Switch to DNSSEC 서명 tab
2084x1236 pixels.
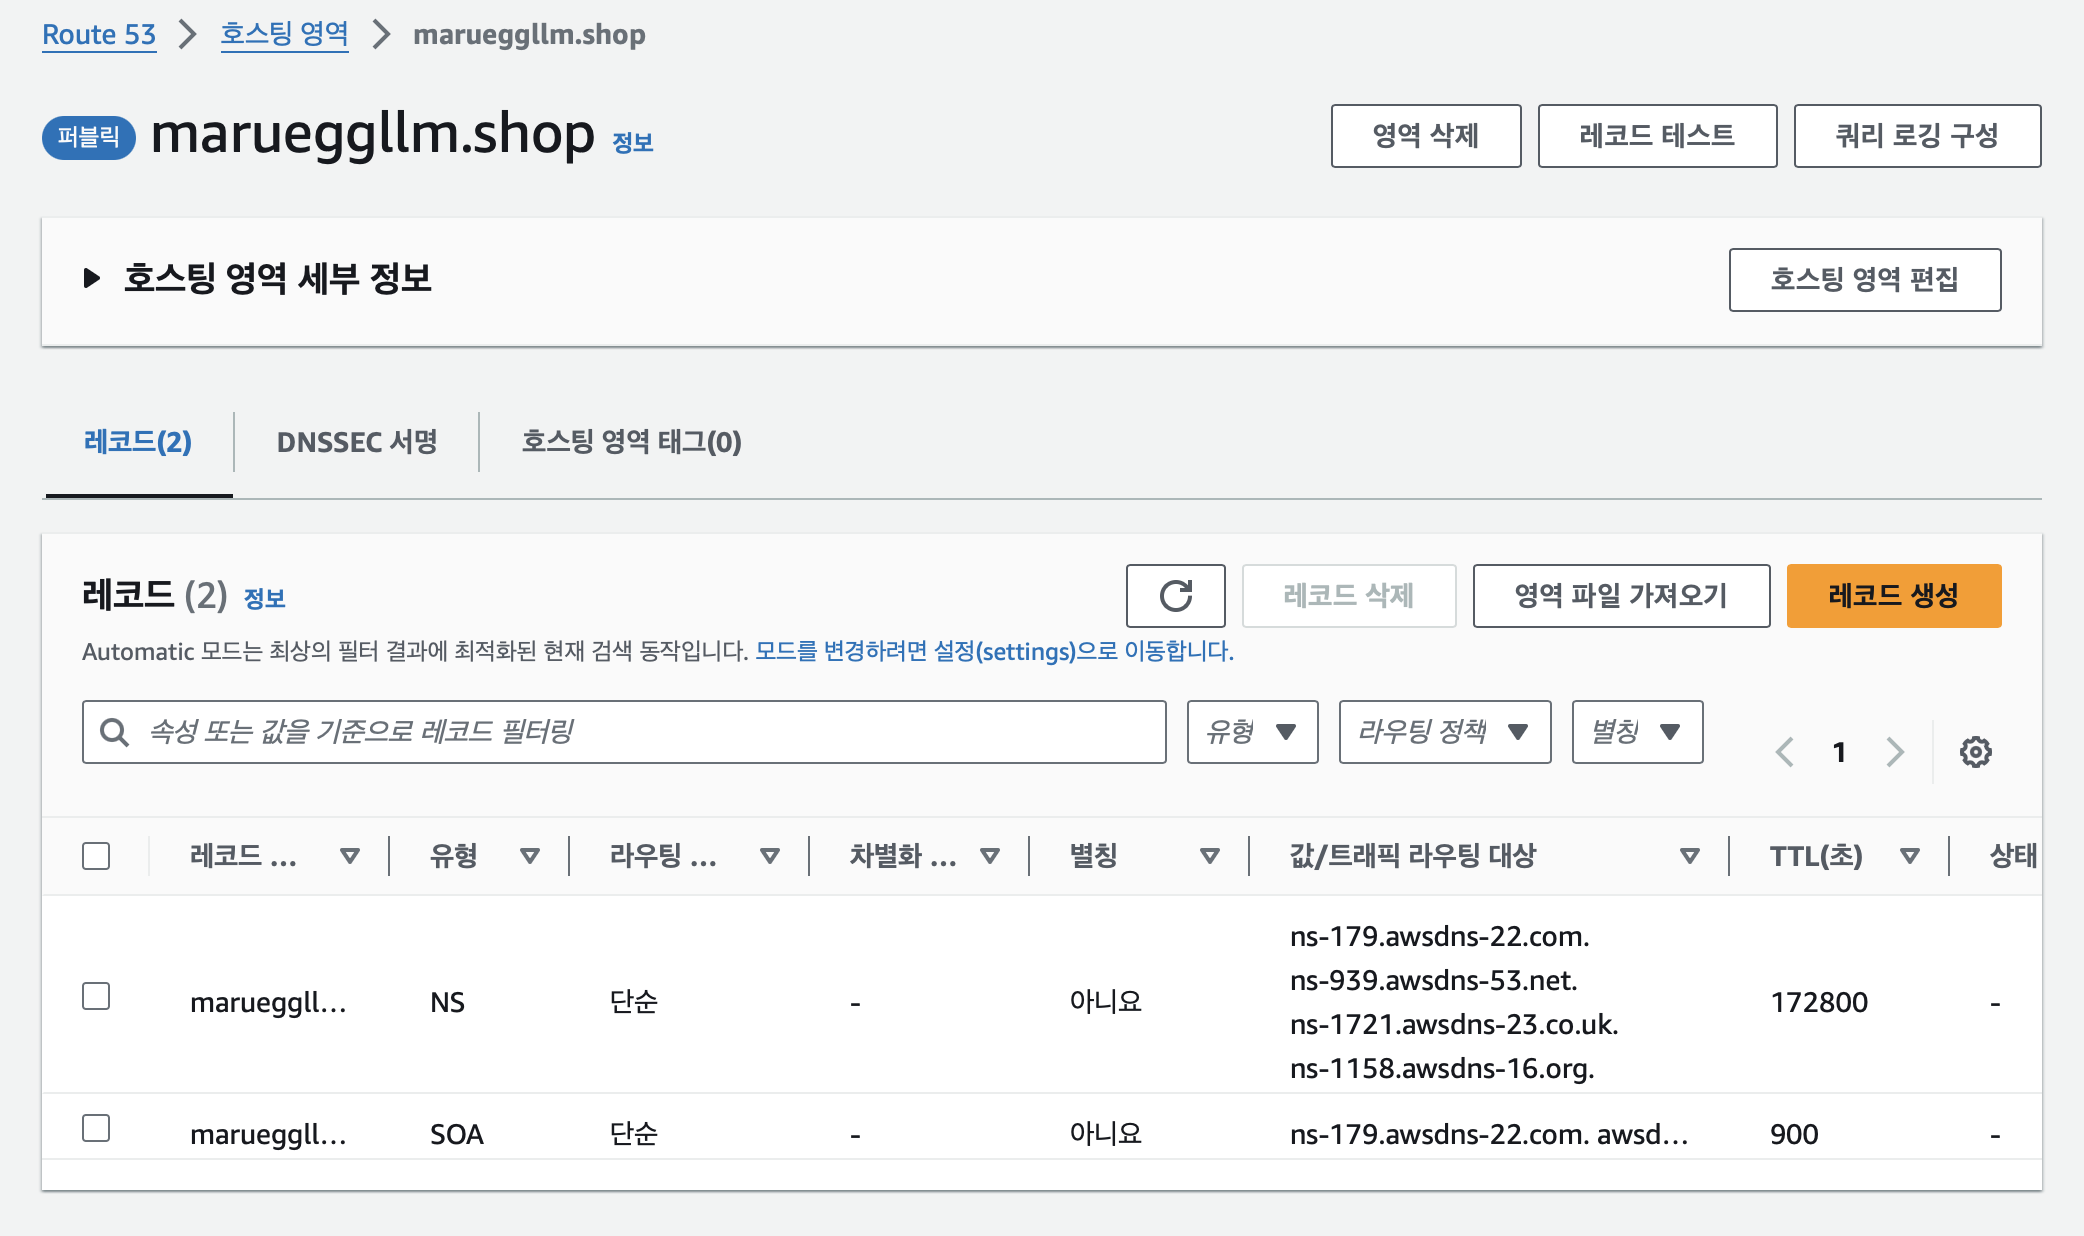(x=357, y=442)
